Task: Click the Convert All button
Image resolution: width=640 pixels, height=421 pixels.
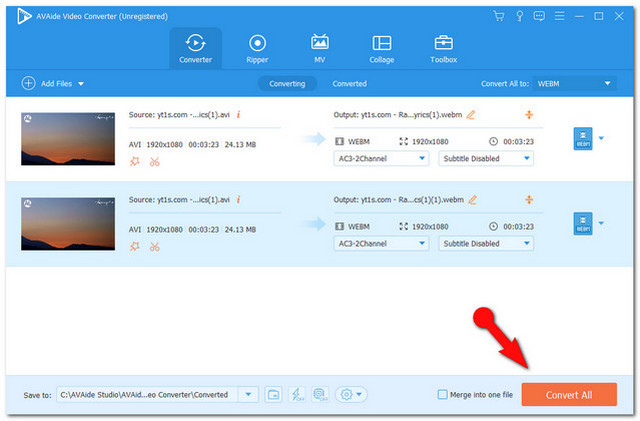Action: [x=569, y=394]
